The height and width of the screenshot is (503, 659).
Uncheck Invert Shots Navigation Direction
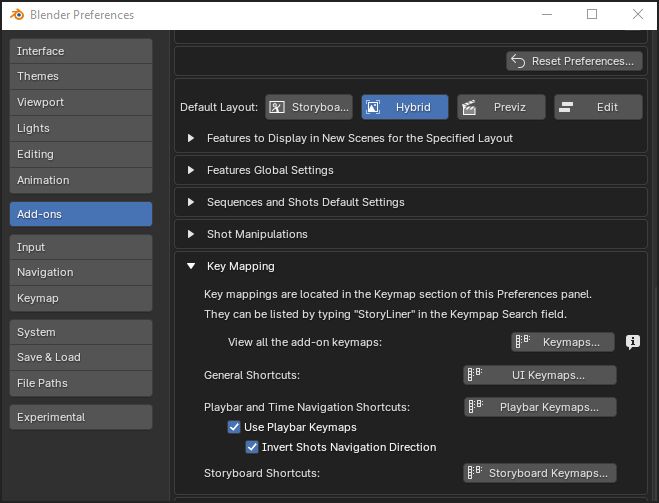click(253, 447)
